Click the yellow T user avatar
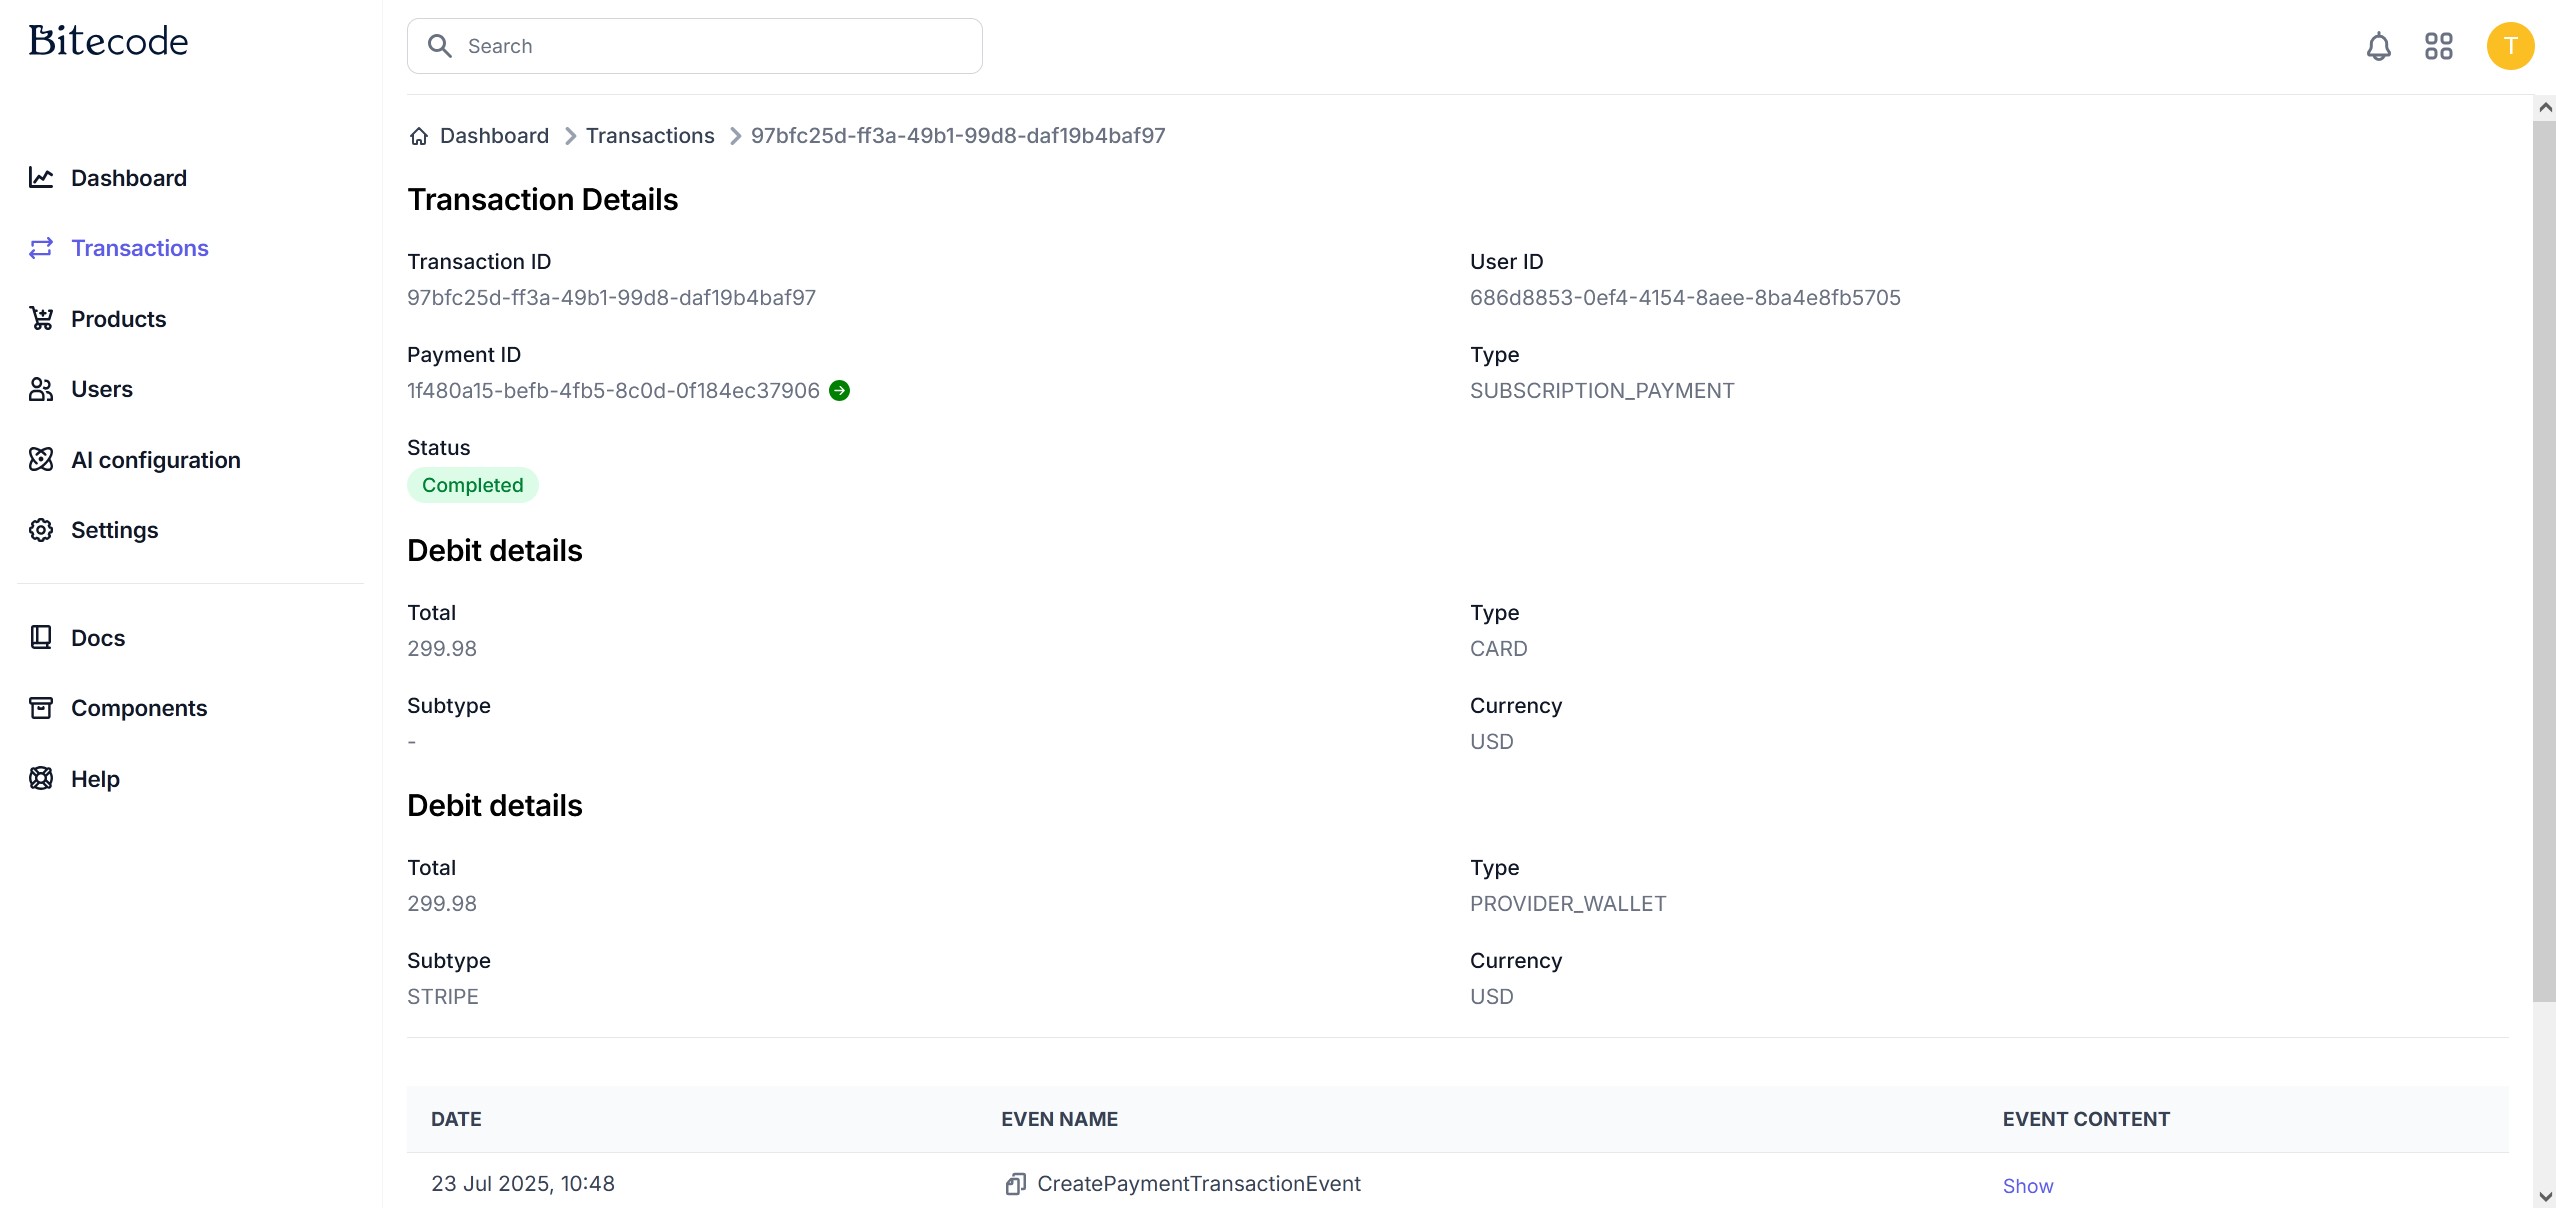This screenshot has height=1208, width=2556. pos(2510,46)
